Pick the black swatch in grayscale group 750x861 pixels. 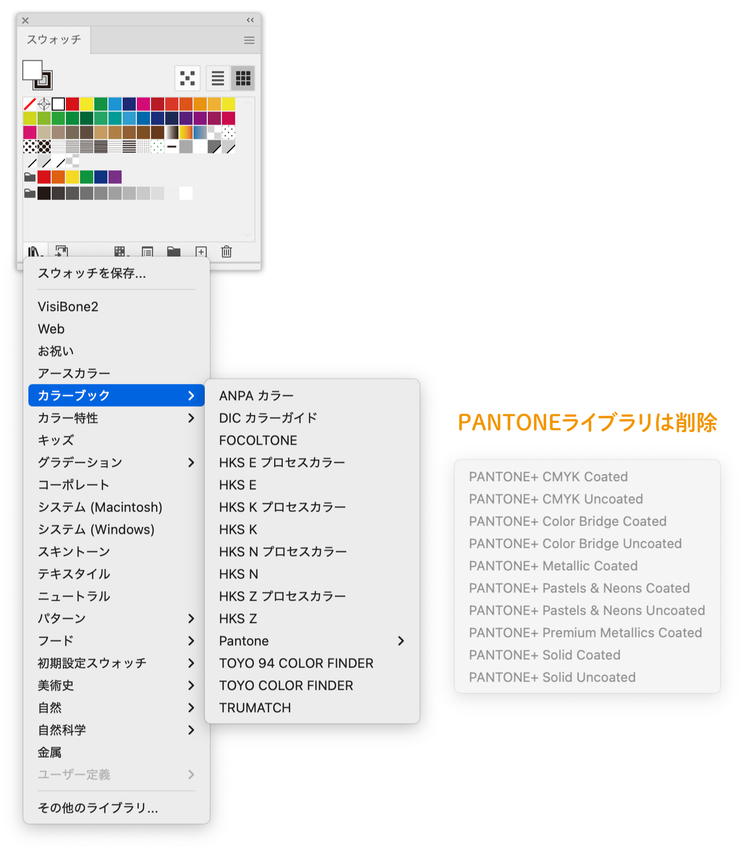[x=44, y=193]
